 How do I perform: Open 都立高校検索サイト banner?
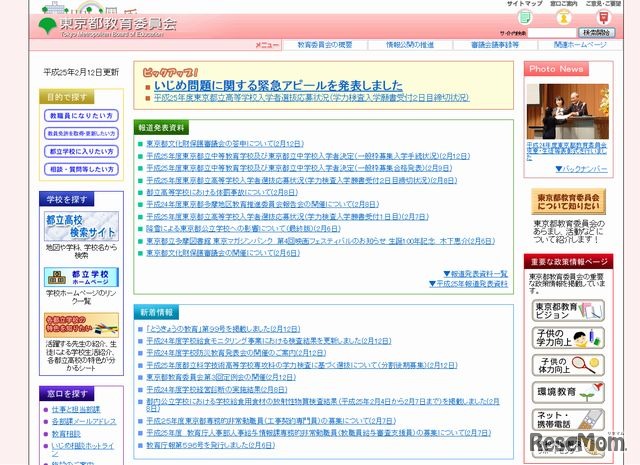pos(81,226)
